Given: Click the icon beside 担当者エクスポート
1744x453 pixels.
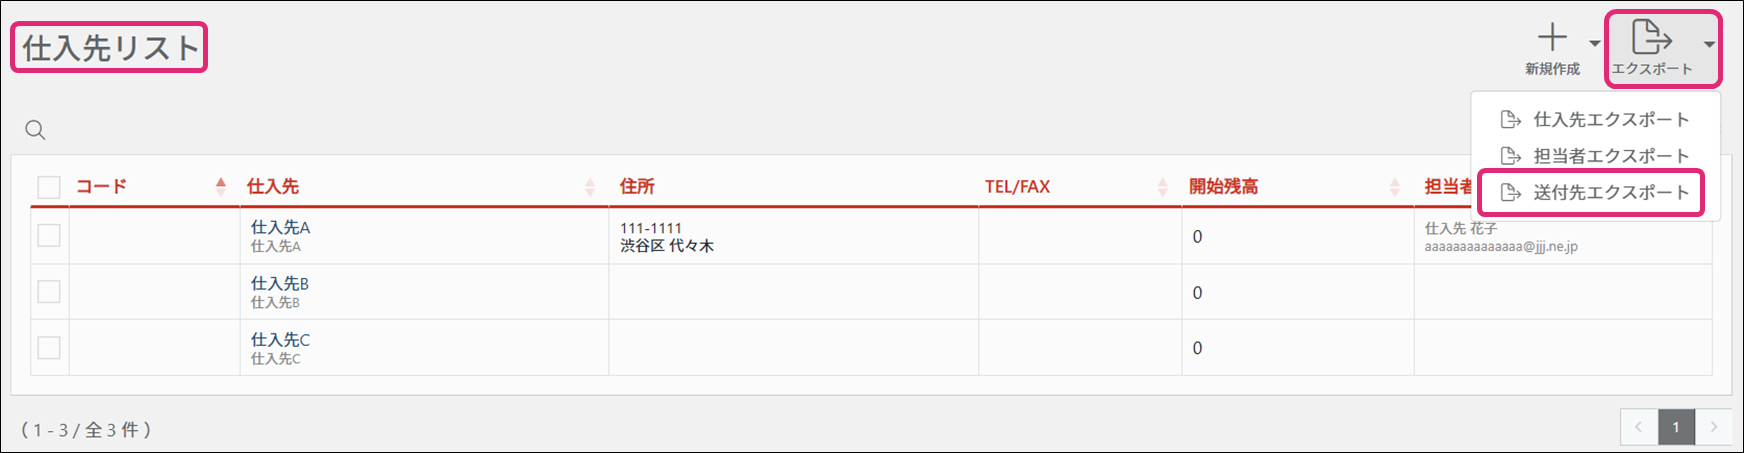Looking at the screenshot, I should coord(1511,156).
